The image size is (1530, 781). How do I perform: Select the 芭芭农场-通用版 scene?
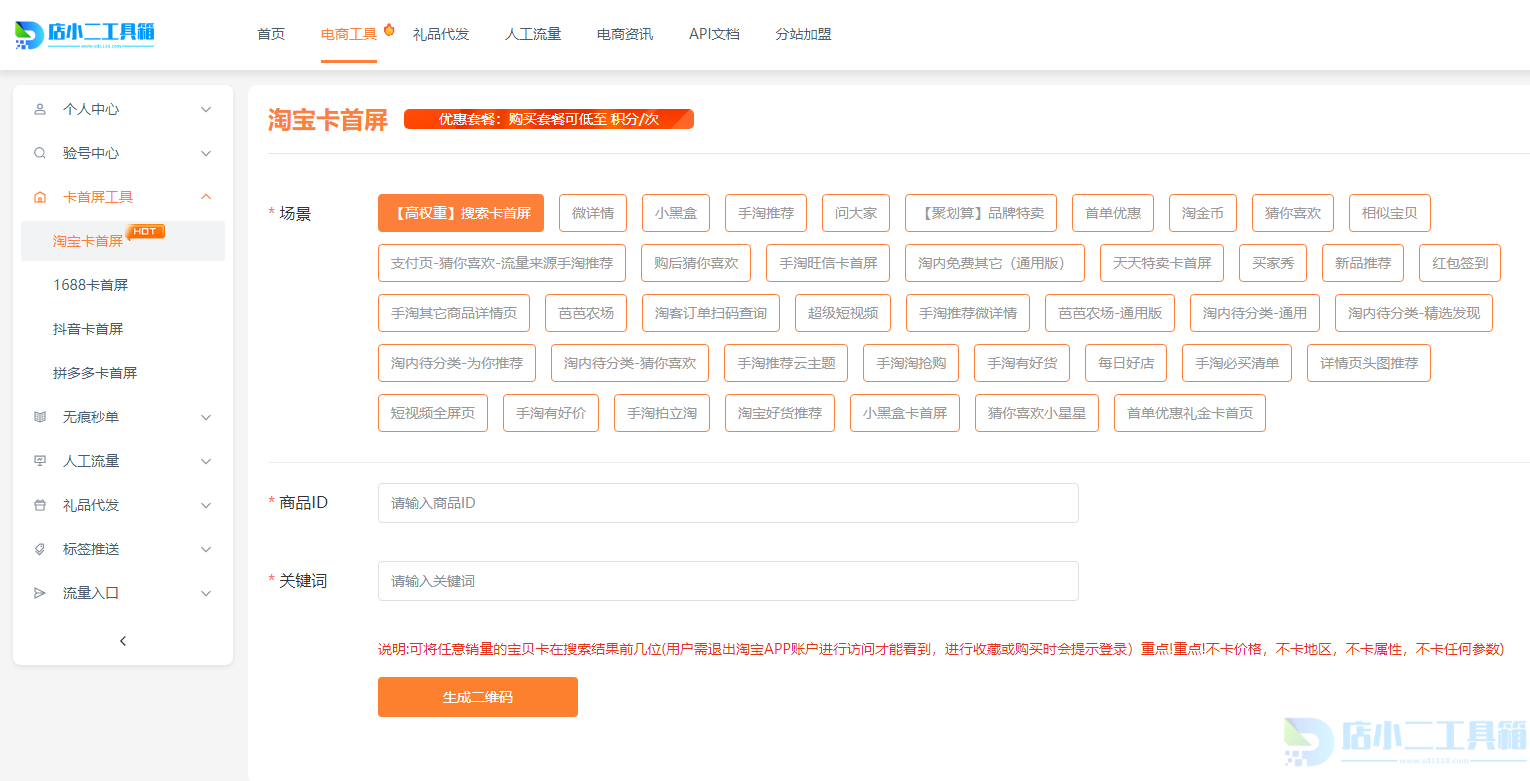[x=1110, y=313]
